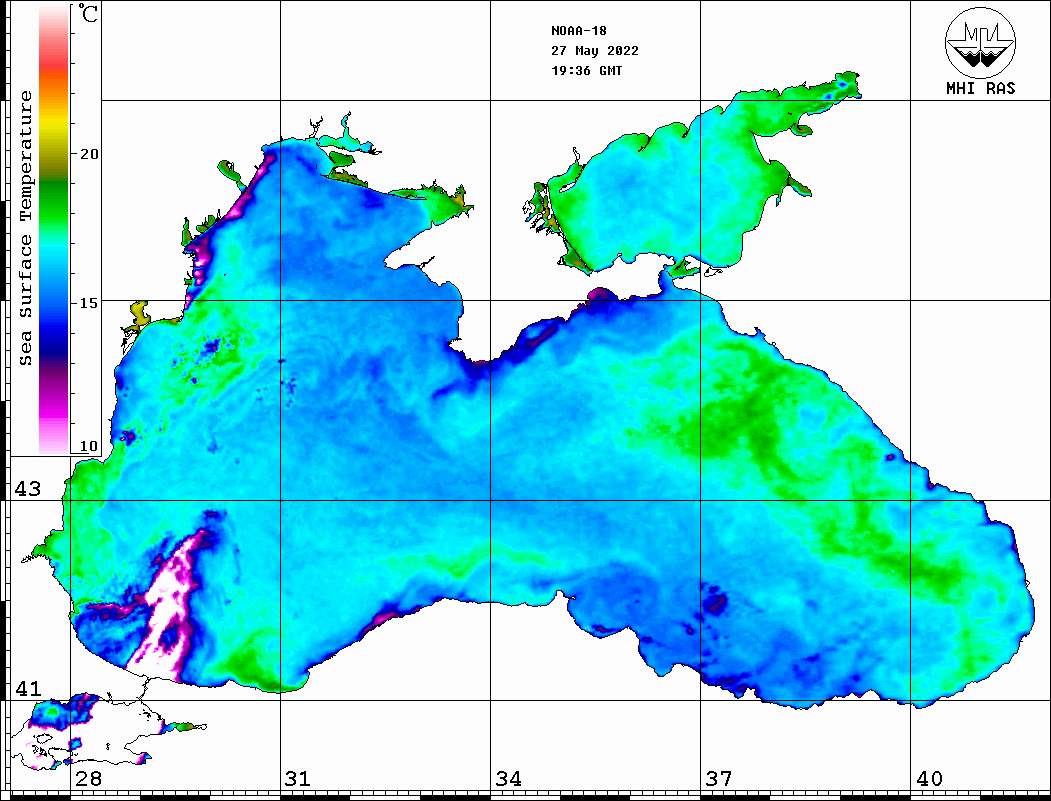Click longitude label '40'
Image resolution: width=1051 pixels, height=801 pixels.
[929, 779]
